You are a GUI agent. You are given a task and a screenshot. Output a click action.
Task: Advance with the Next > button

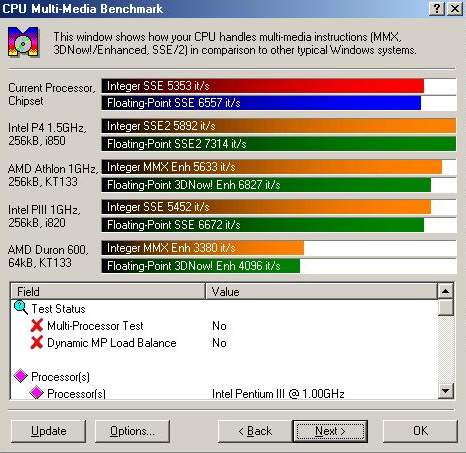pos(330,431)
